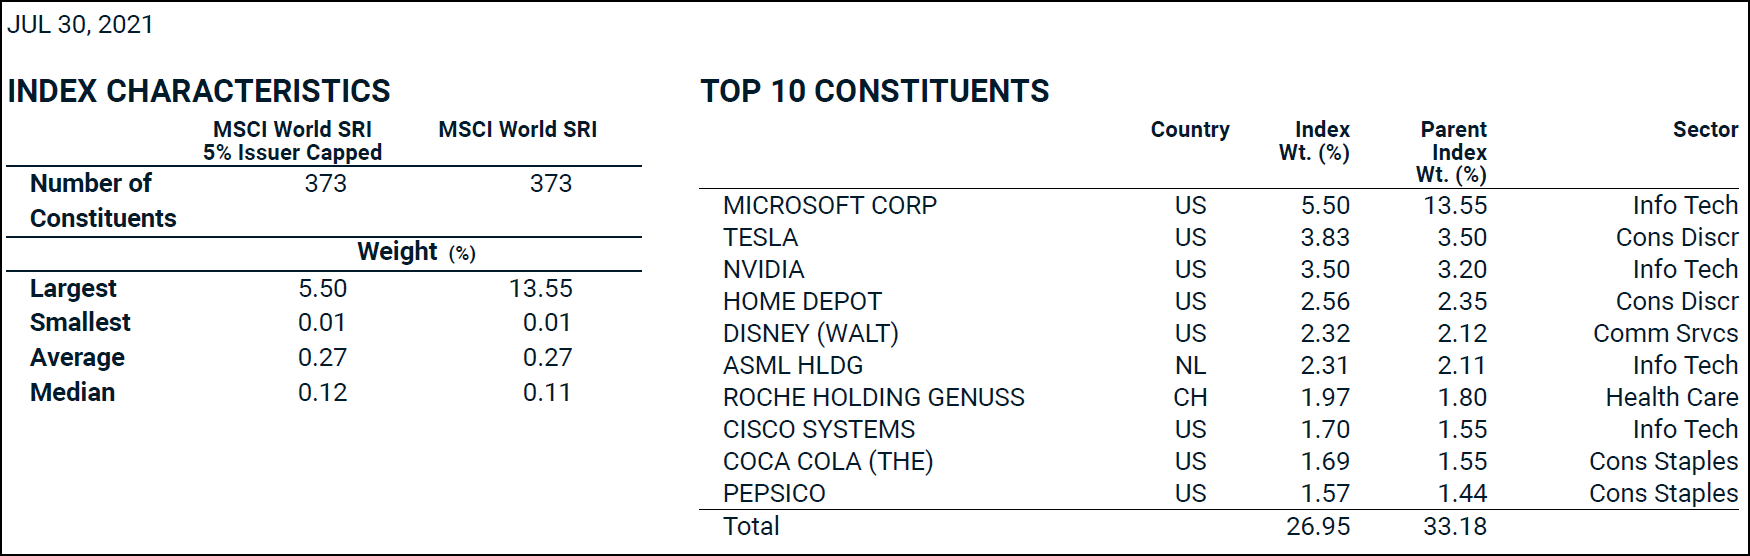This screenshot has width=1750, height=556.
Task: Select the HOME DEPOT row label
Action: click(802, 302)
